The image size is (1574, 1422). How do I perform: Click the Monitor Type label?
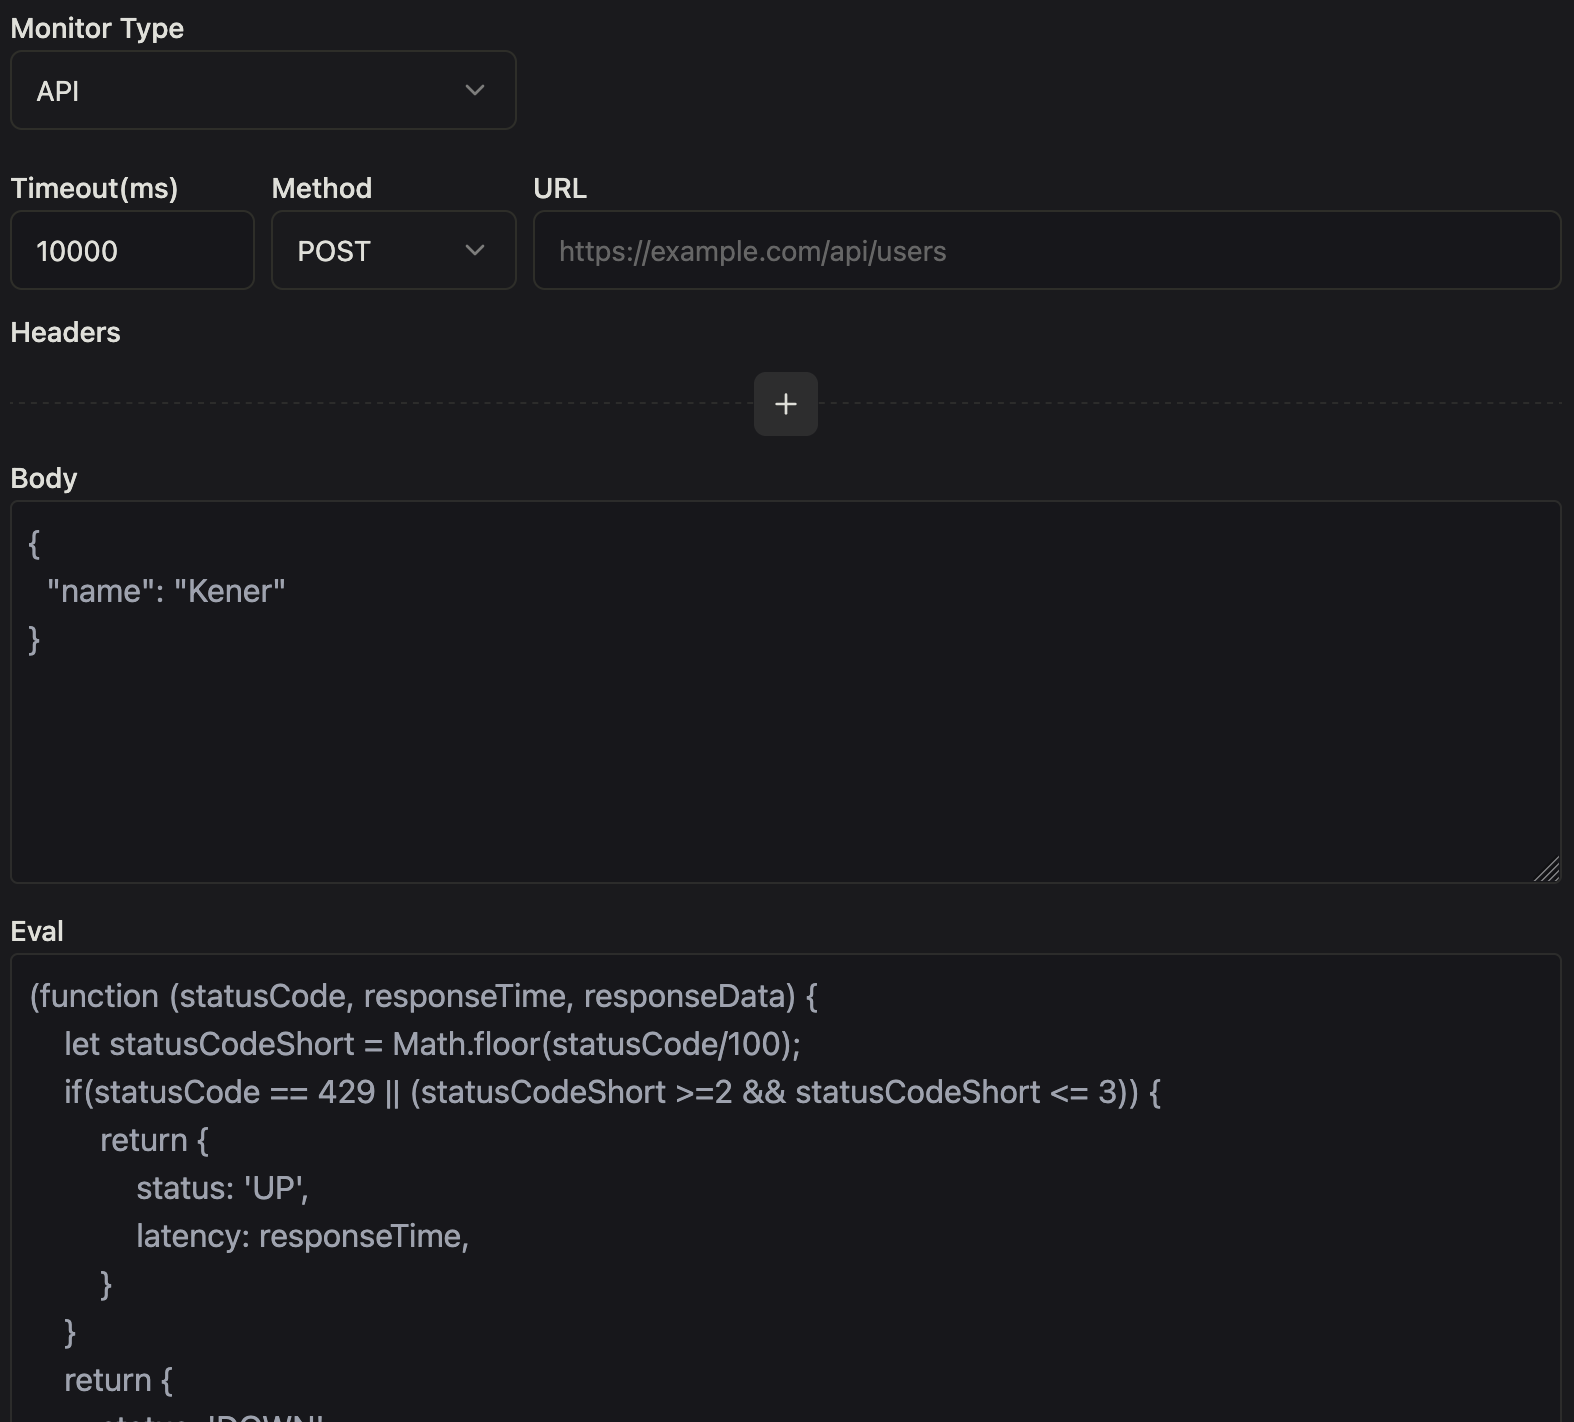97,28
